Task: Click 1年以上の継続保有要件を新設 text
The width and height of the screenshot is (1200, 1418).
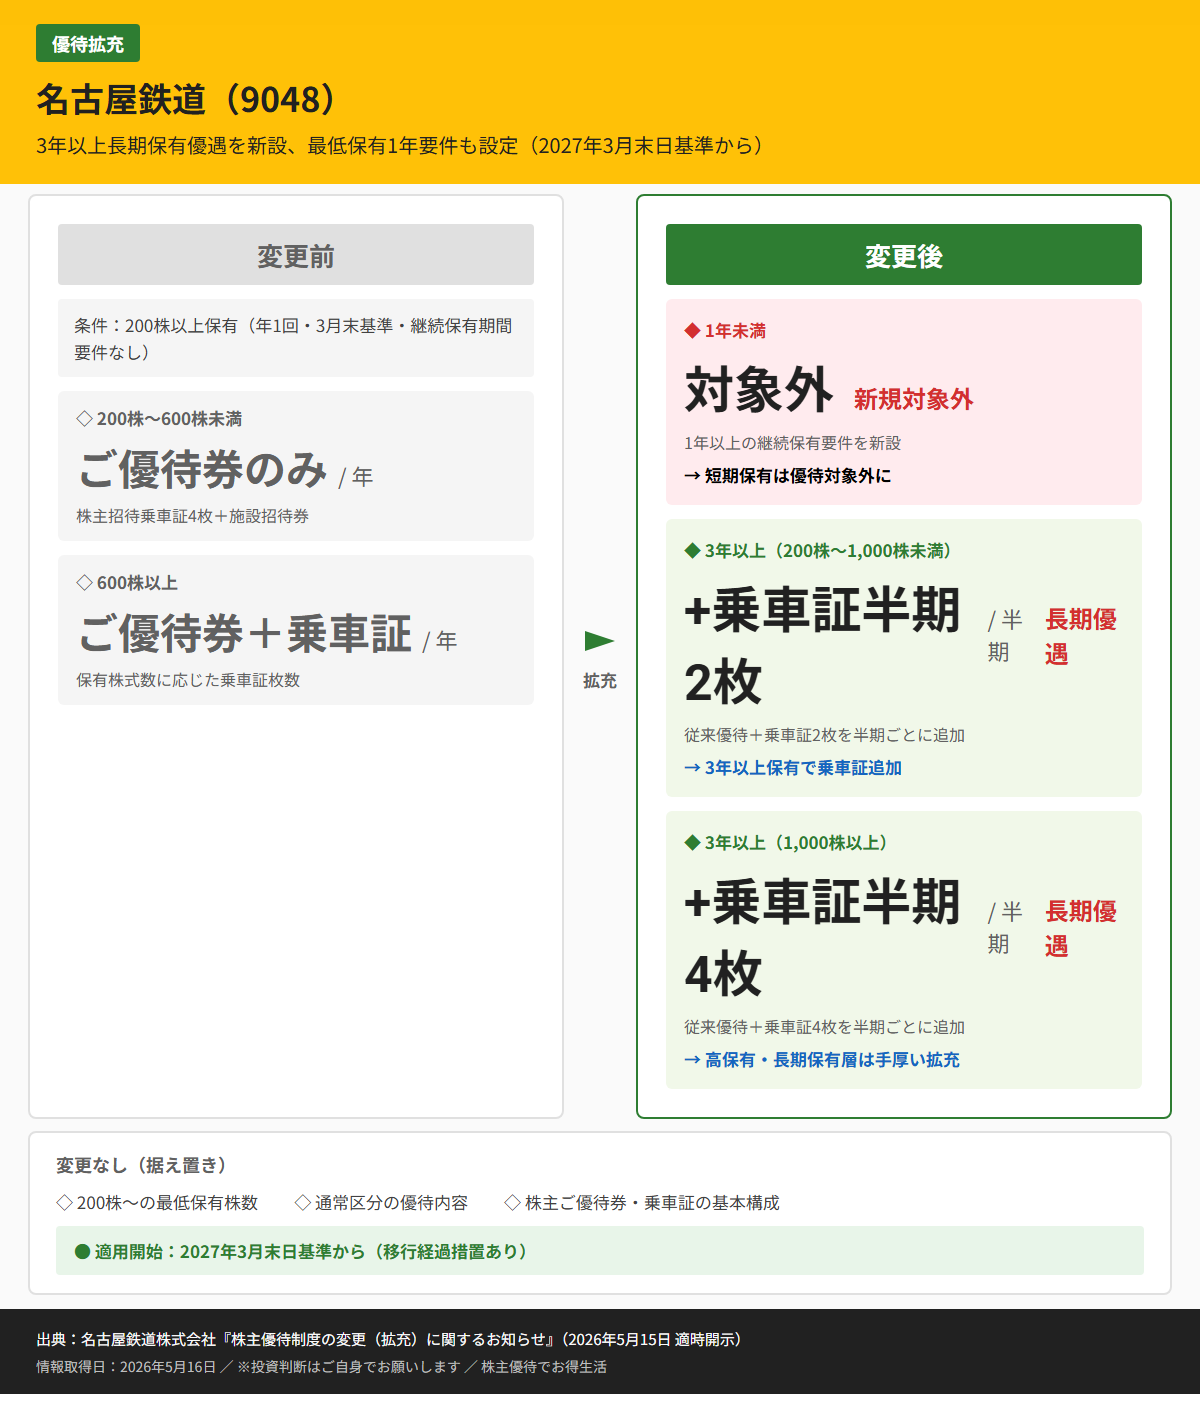Action: pos(793,443)
